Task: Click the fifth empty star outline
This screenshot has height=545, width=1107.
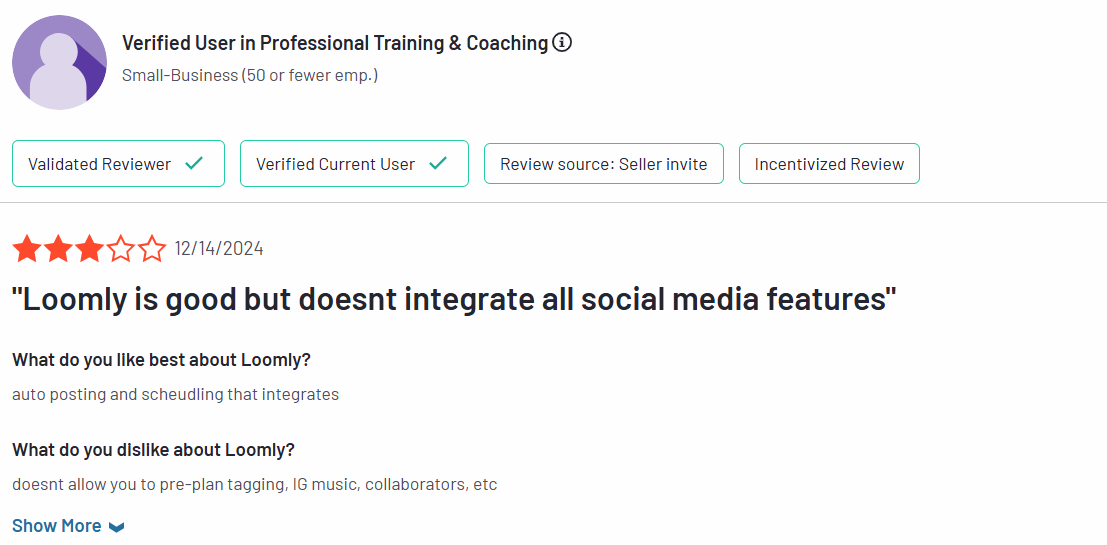Action: click(x=151, y=248)
